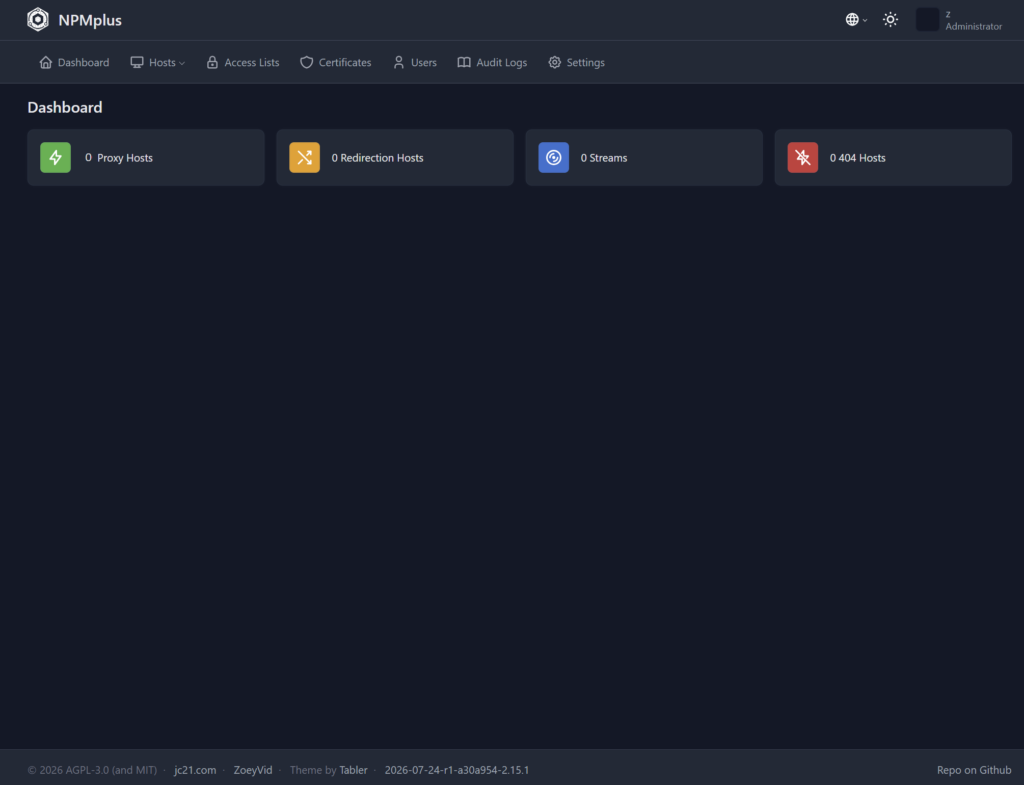Screen dimensions: 1024x785
Task: Open the 0 Streams card
Action: pyautogui.click(x=644, y=157)
